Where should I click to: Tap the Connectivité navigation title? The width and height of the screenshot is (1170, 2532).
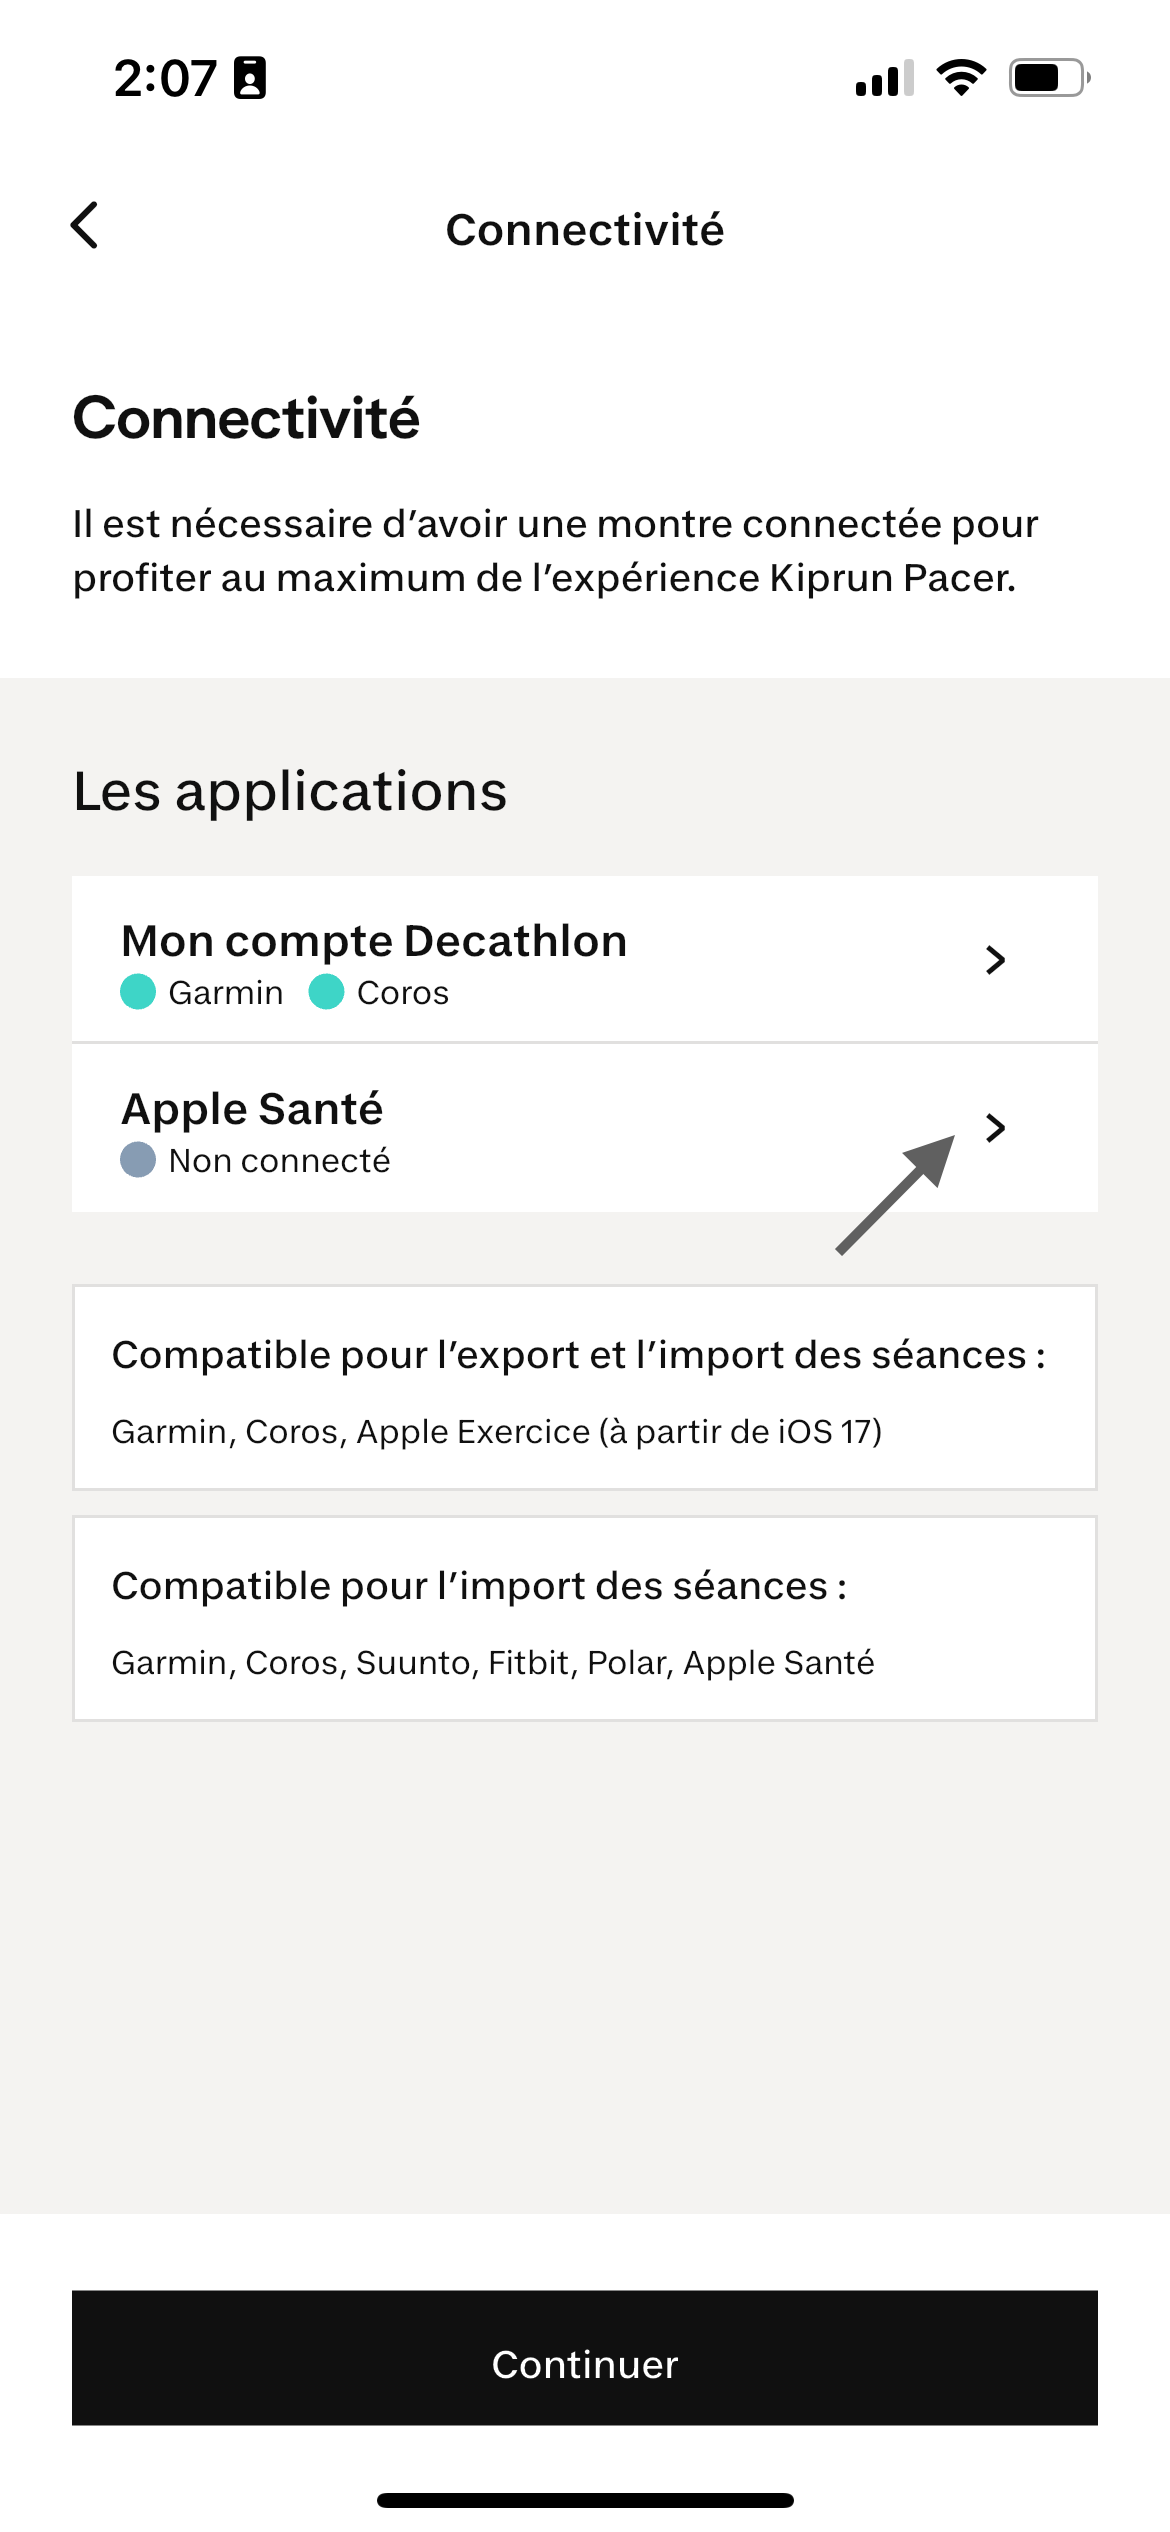tap(585, 230)
